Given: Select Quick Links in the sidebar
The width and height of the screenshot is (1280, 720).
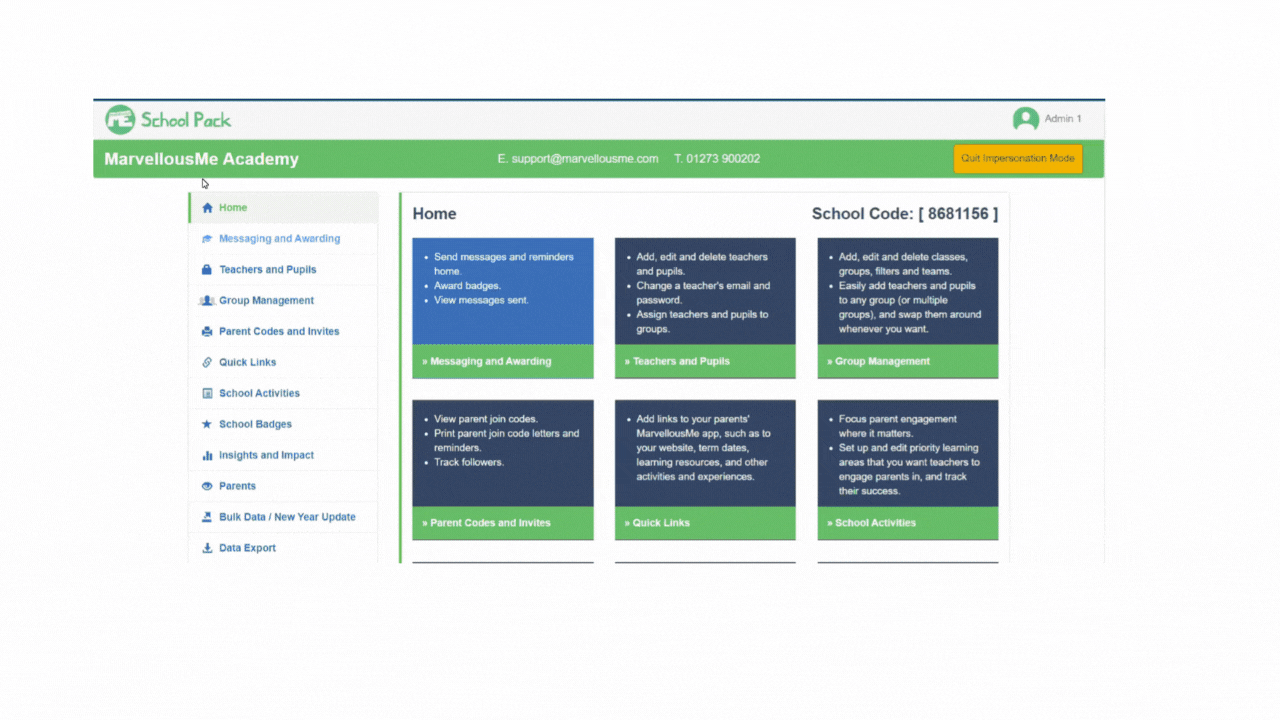Looking at the screenshot, I should click(284, 363).
